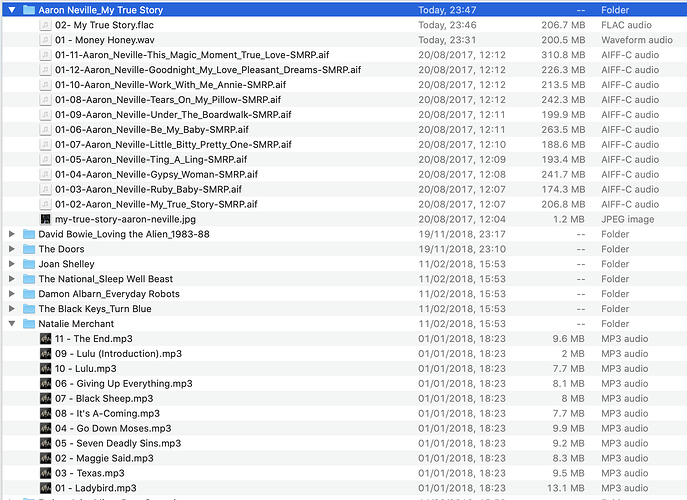Screen dimensions: 687x500
Task: Click the Natalie Merchant folder icon
Action: click(x=29, y=323)
